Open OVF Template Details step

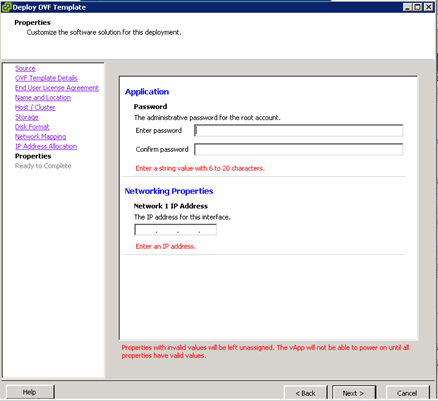coord(46,78)
